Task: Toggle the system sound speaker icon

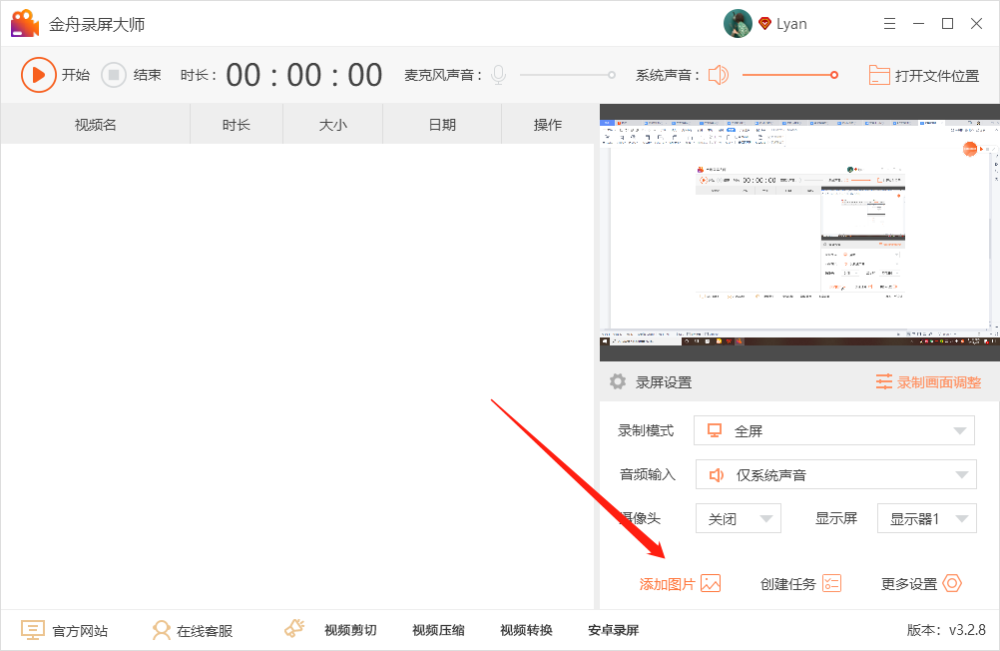Action: click(x=718, y=75)
